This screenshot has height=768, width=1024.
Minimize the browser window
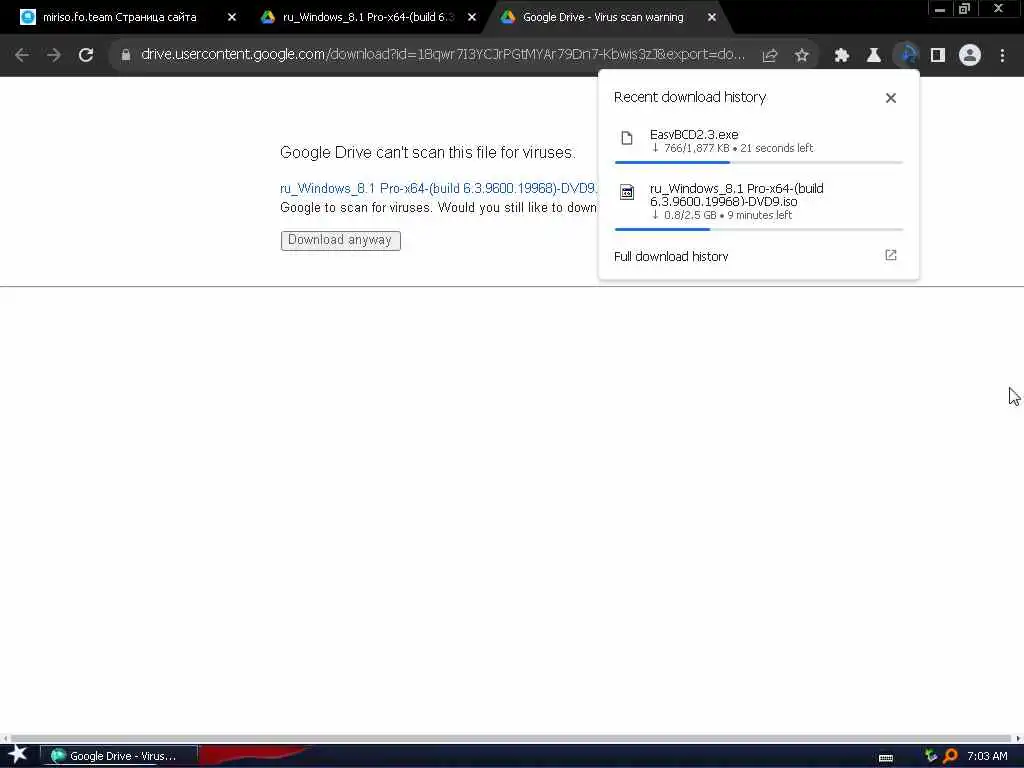[x=940, y=9]
